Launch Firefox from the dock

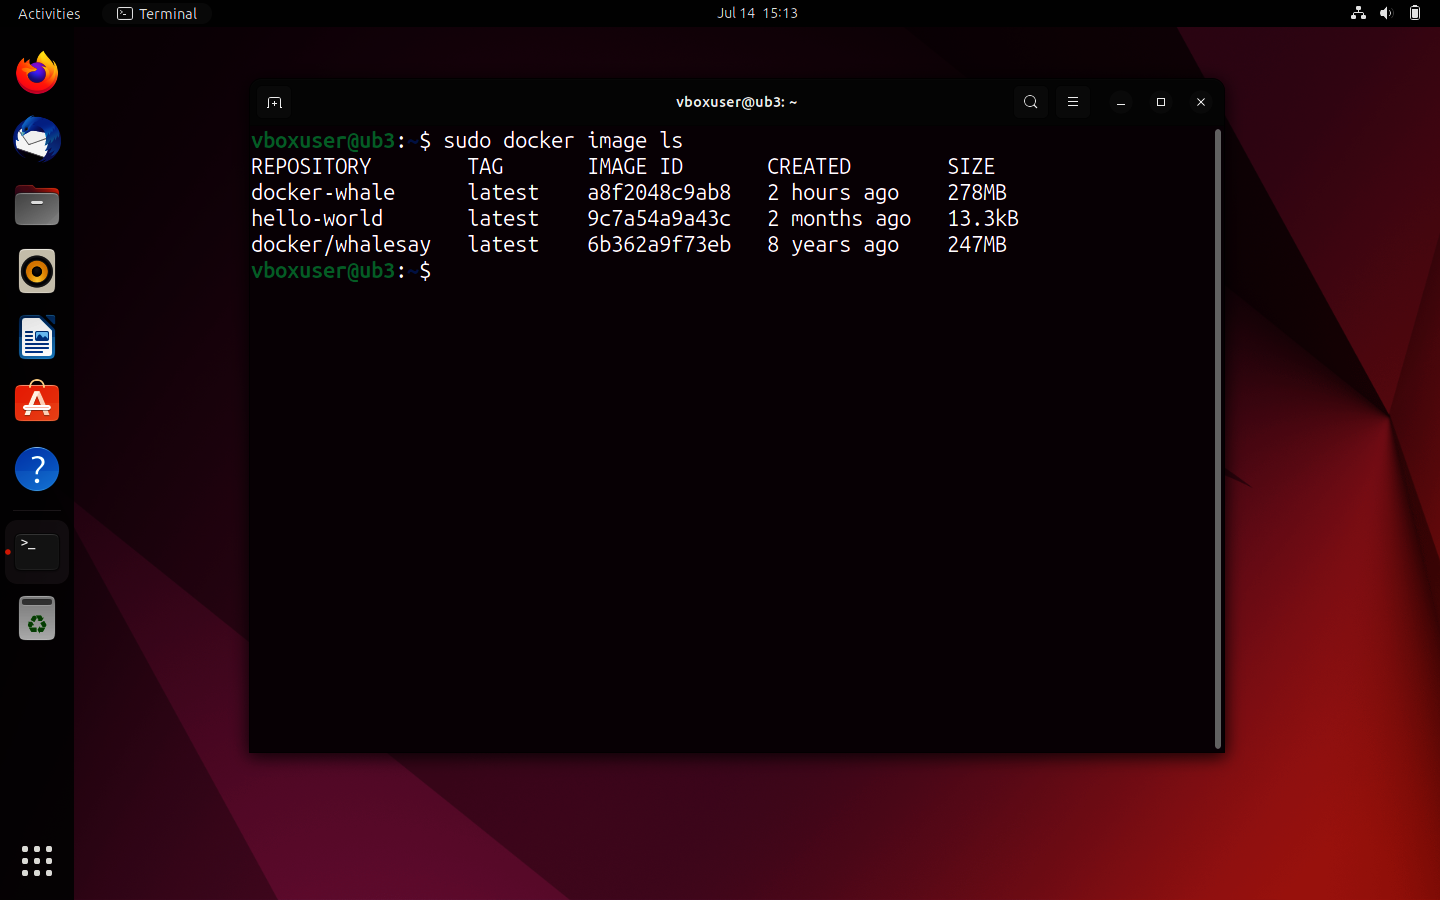click(36, 72)
